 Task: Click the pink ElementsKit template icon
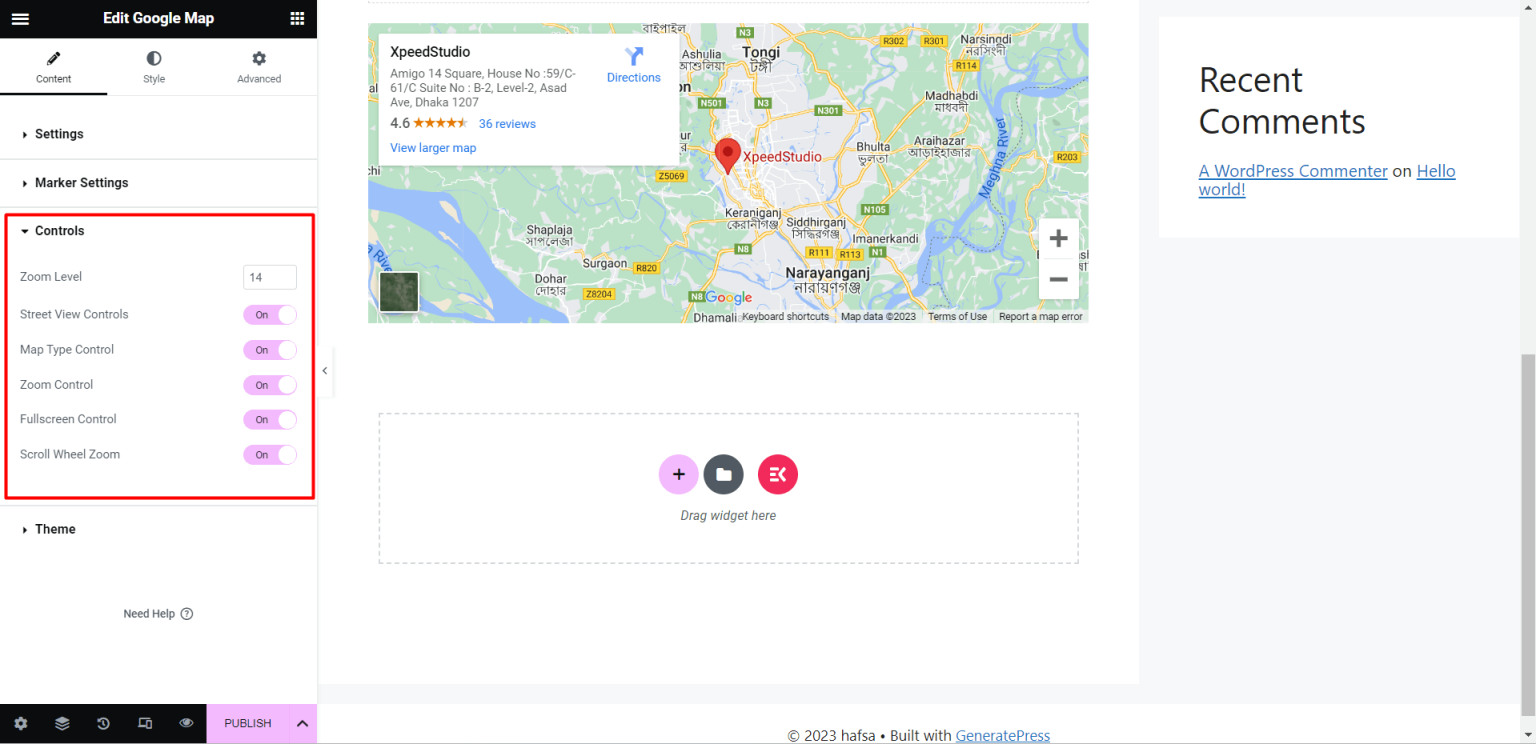point(777,474)
